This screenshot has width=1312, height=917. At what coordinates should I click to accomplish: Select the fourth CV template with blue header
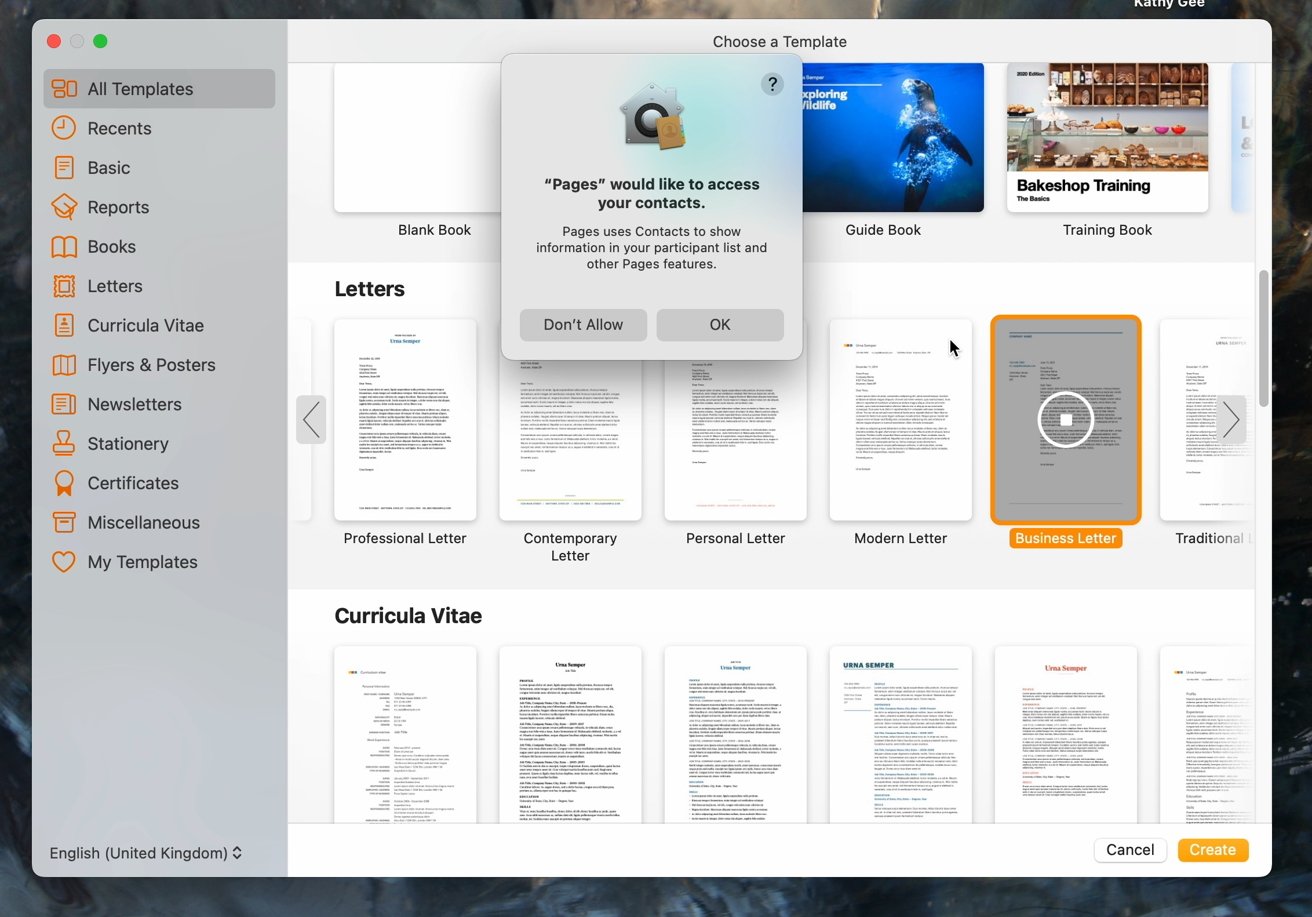click(900, 735)
